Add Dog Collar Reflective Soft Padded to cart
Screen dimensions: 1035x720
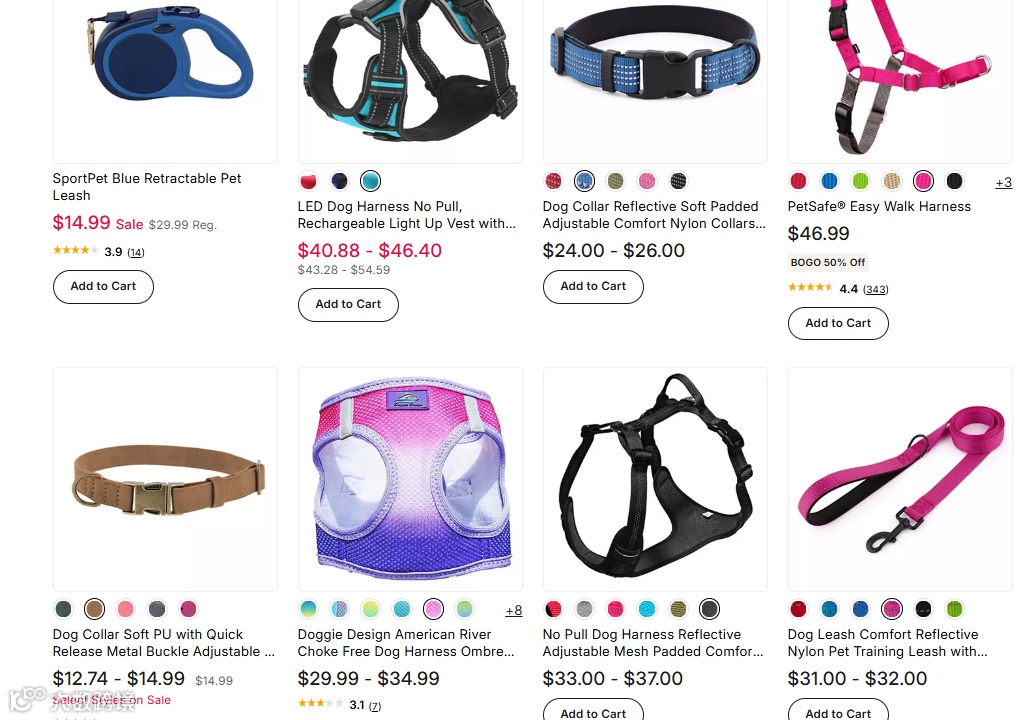pos(593,286)
